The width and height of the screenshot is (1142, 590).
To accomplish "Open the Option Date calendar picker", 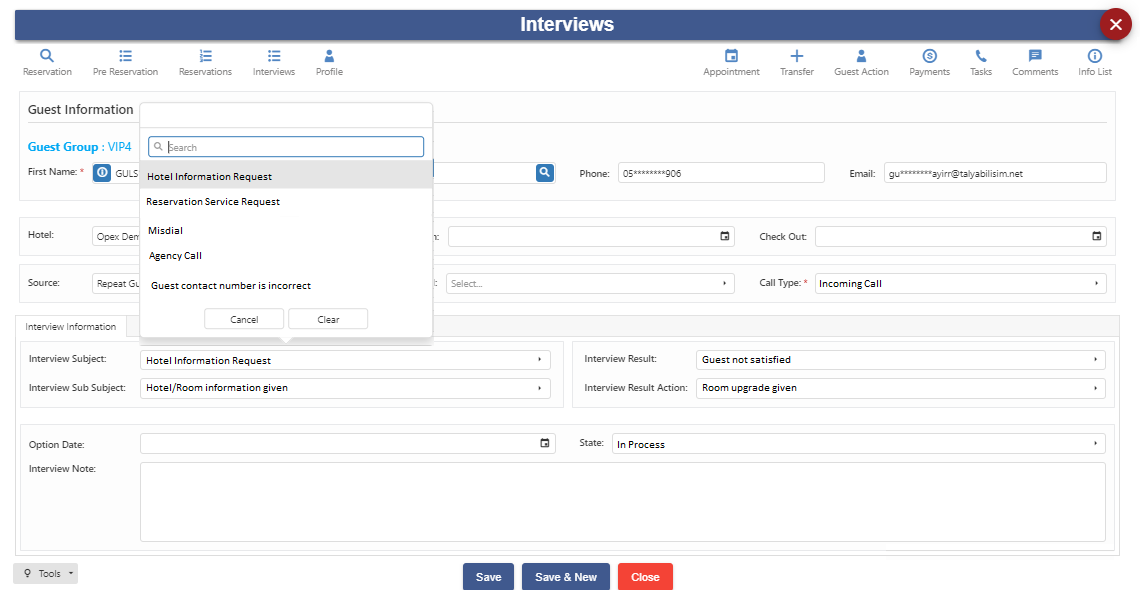I will [x=545, y=443].
